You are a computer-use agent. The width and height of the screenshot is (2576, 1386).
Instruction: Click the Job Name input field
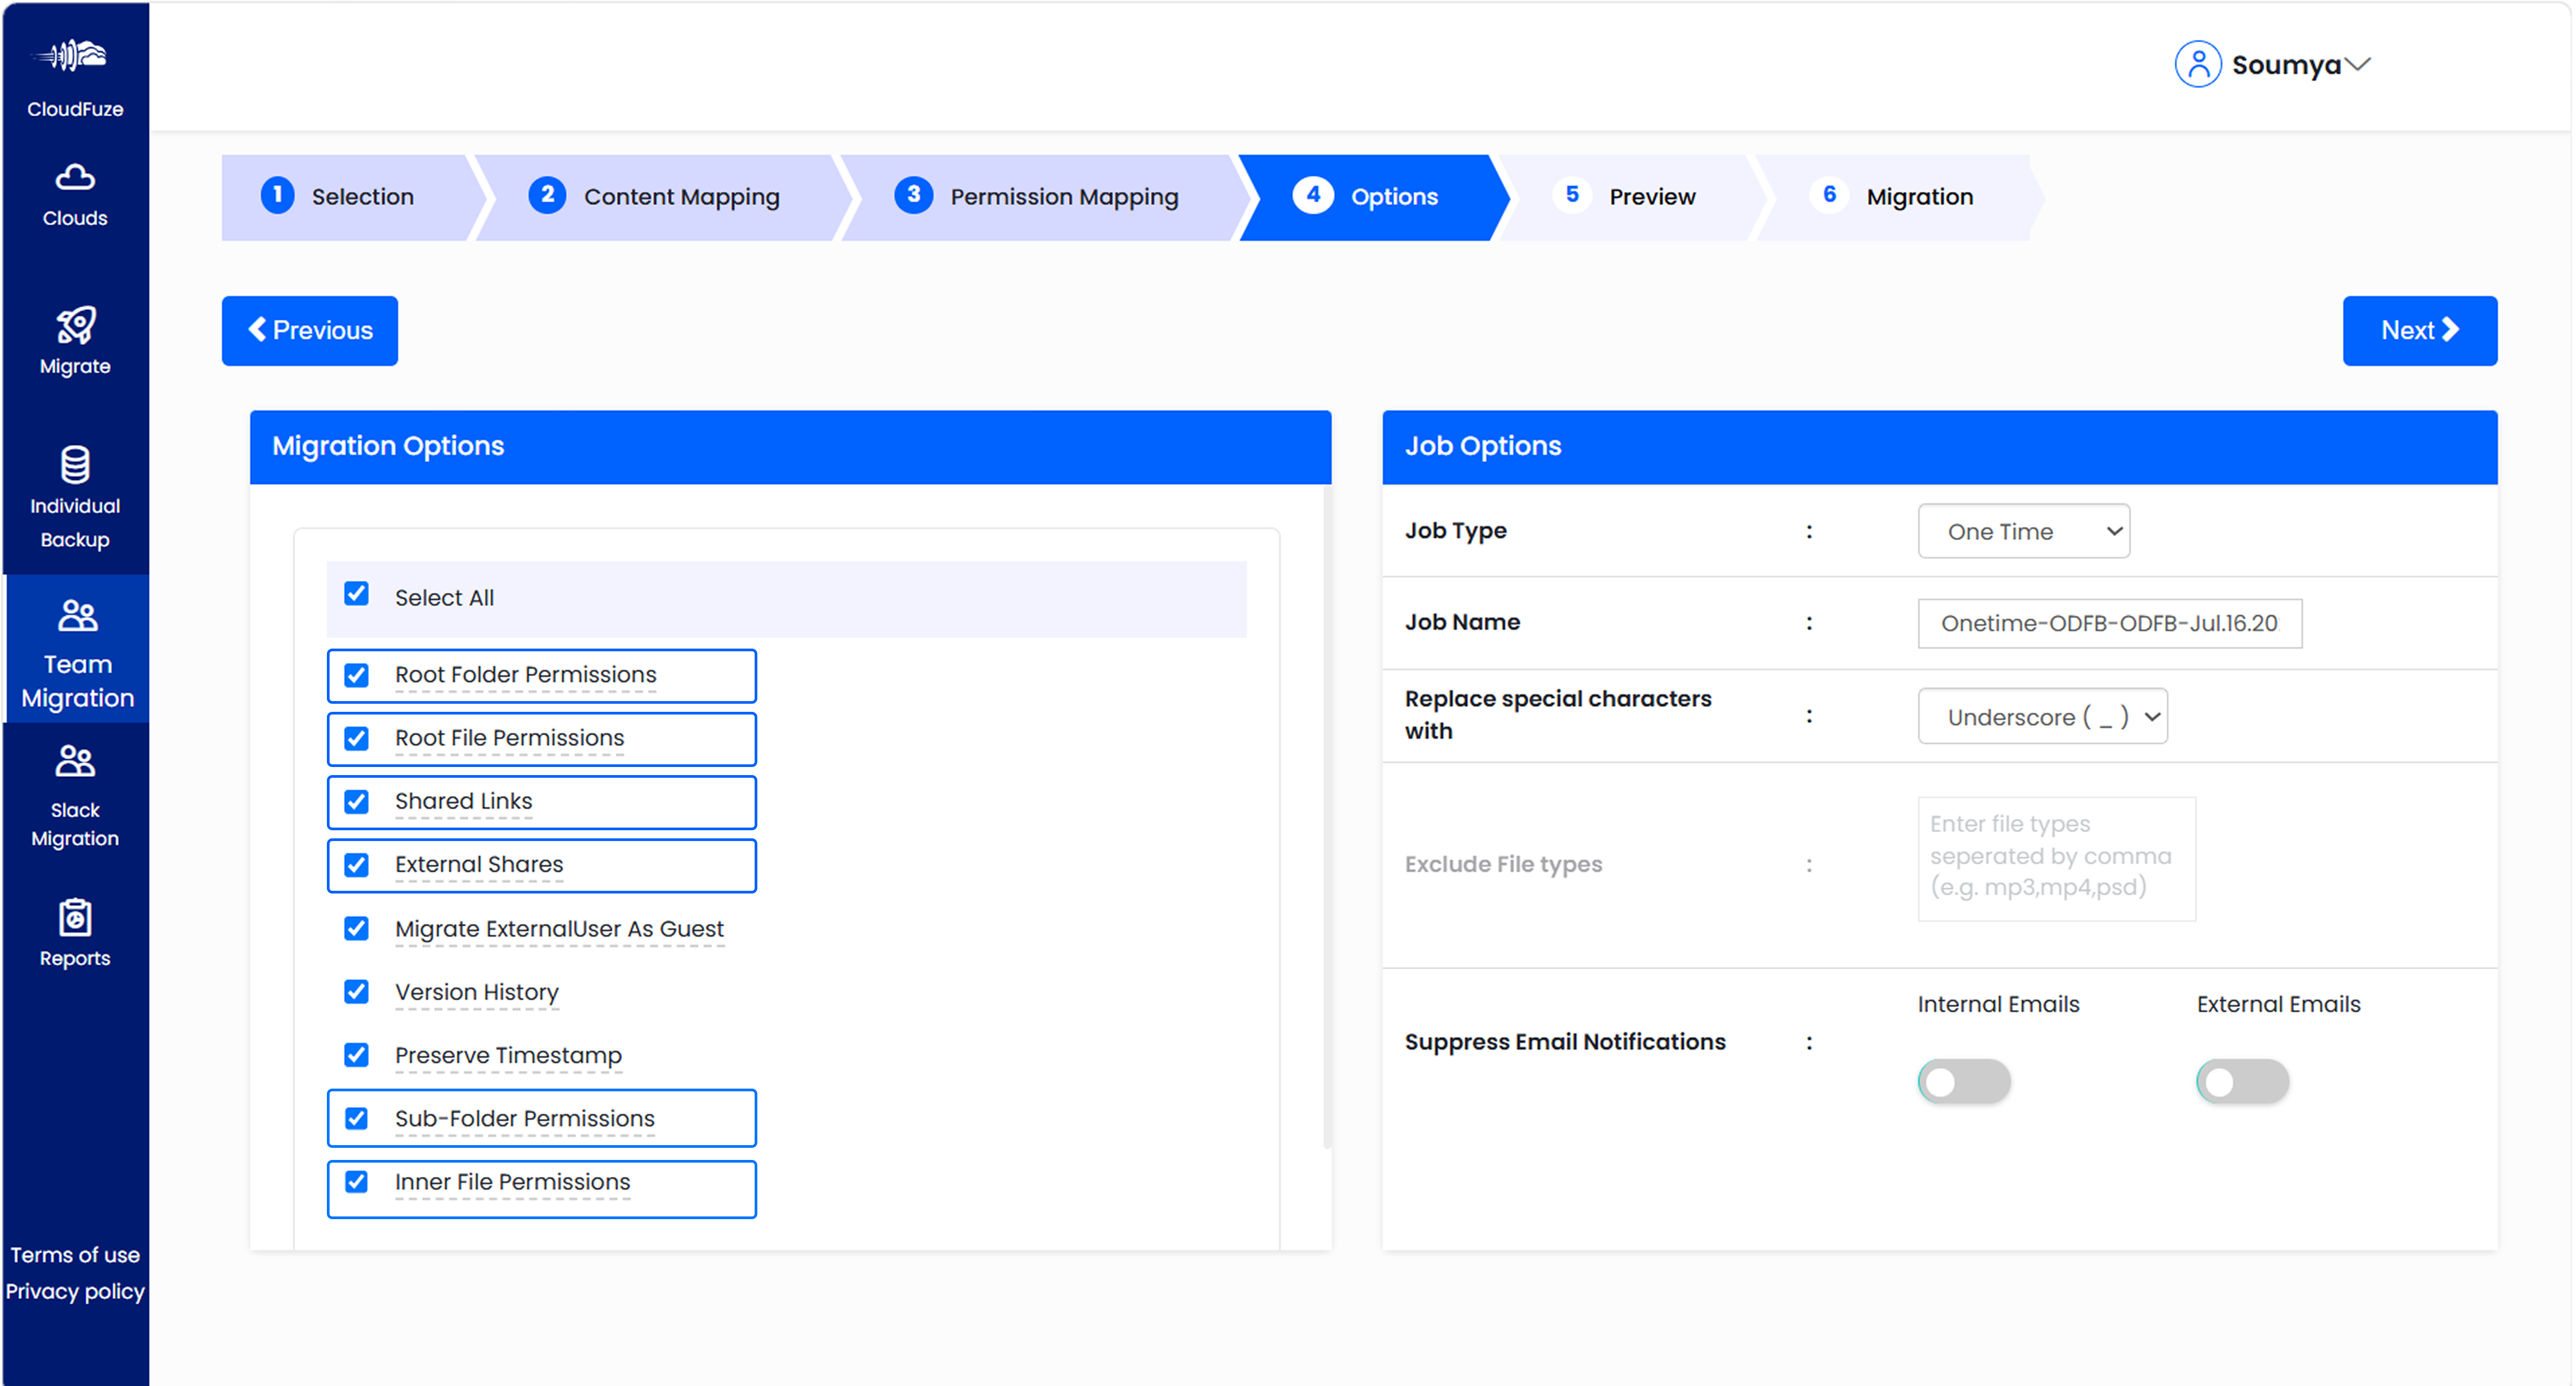click(x=2110, y=623)
